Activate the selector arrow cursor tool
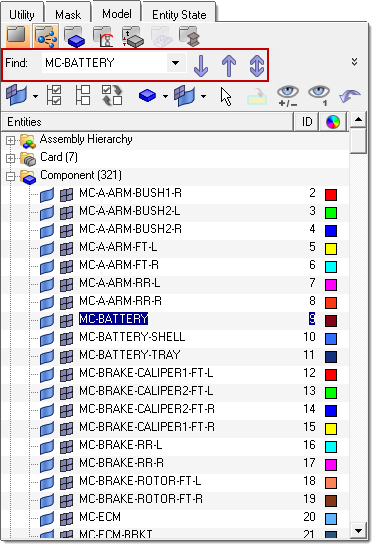 click(226, 96)
